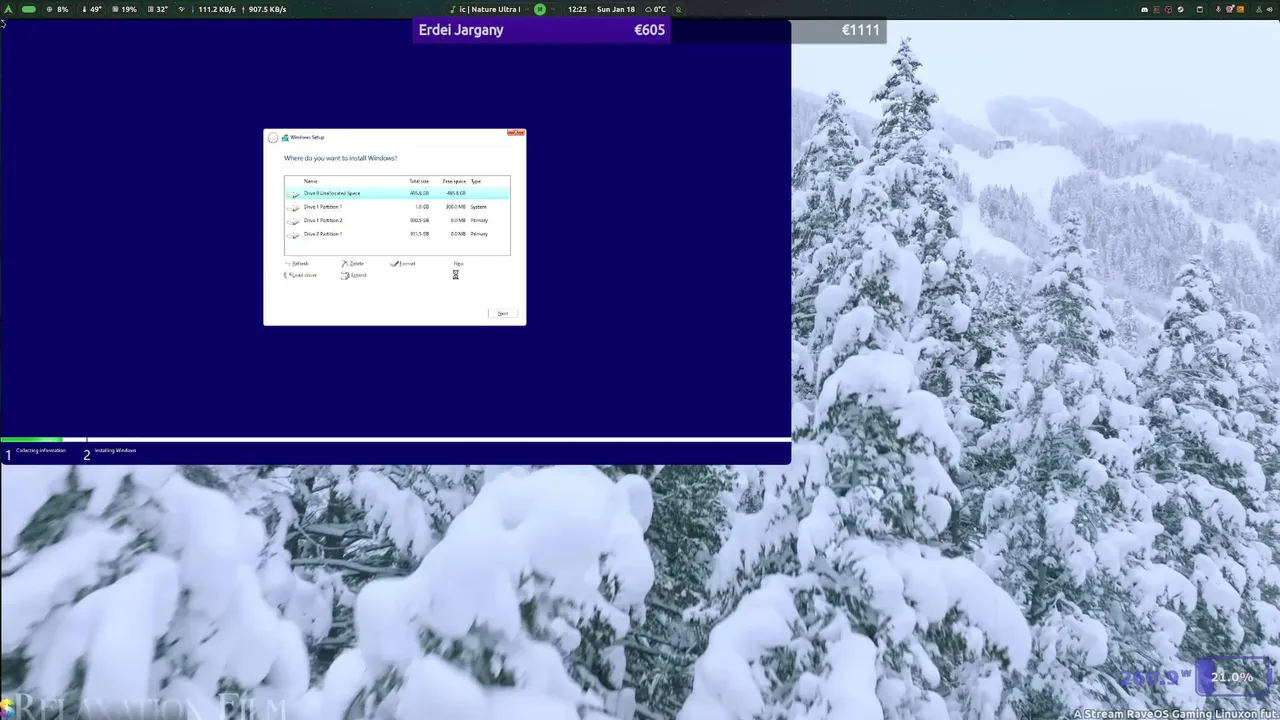Click the red cube tray icon
The height and width of the screenshot is (720, 1280).
coord(1168,9)
